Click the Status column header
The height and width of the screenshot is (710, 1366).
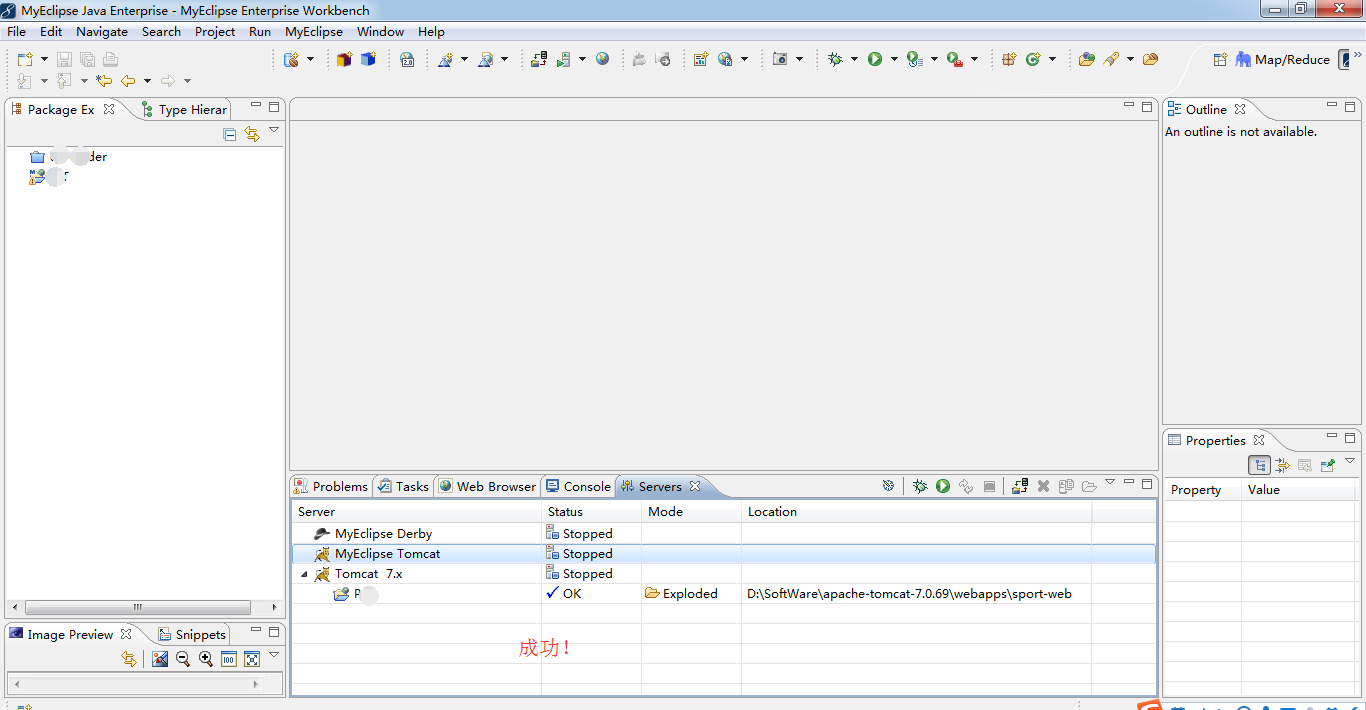tap(591, 511)
